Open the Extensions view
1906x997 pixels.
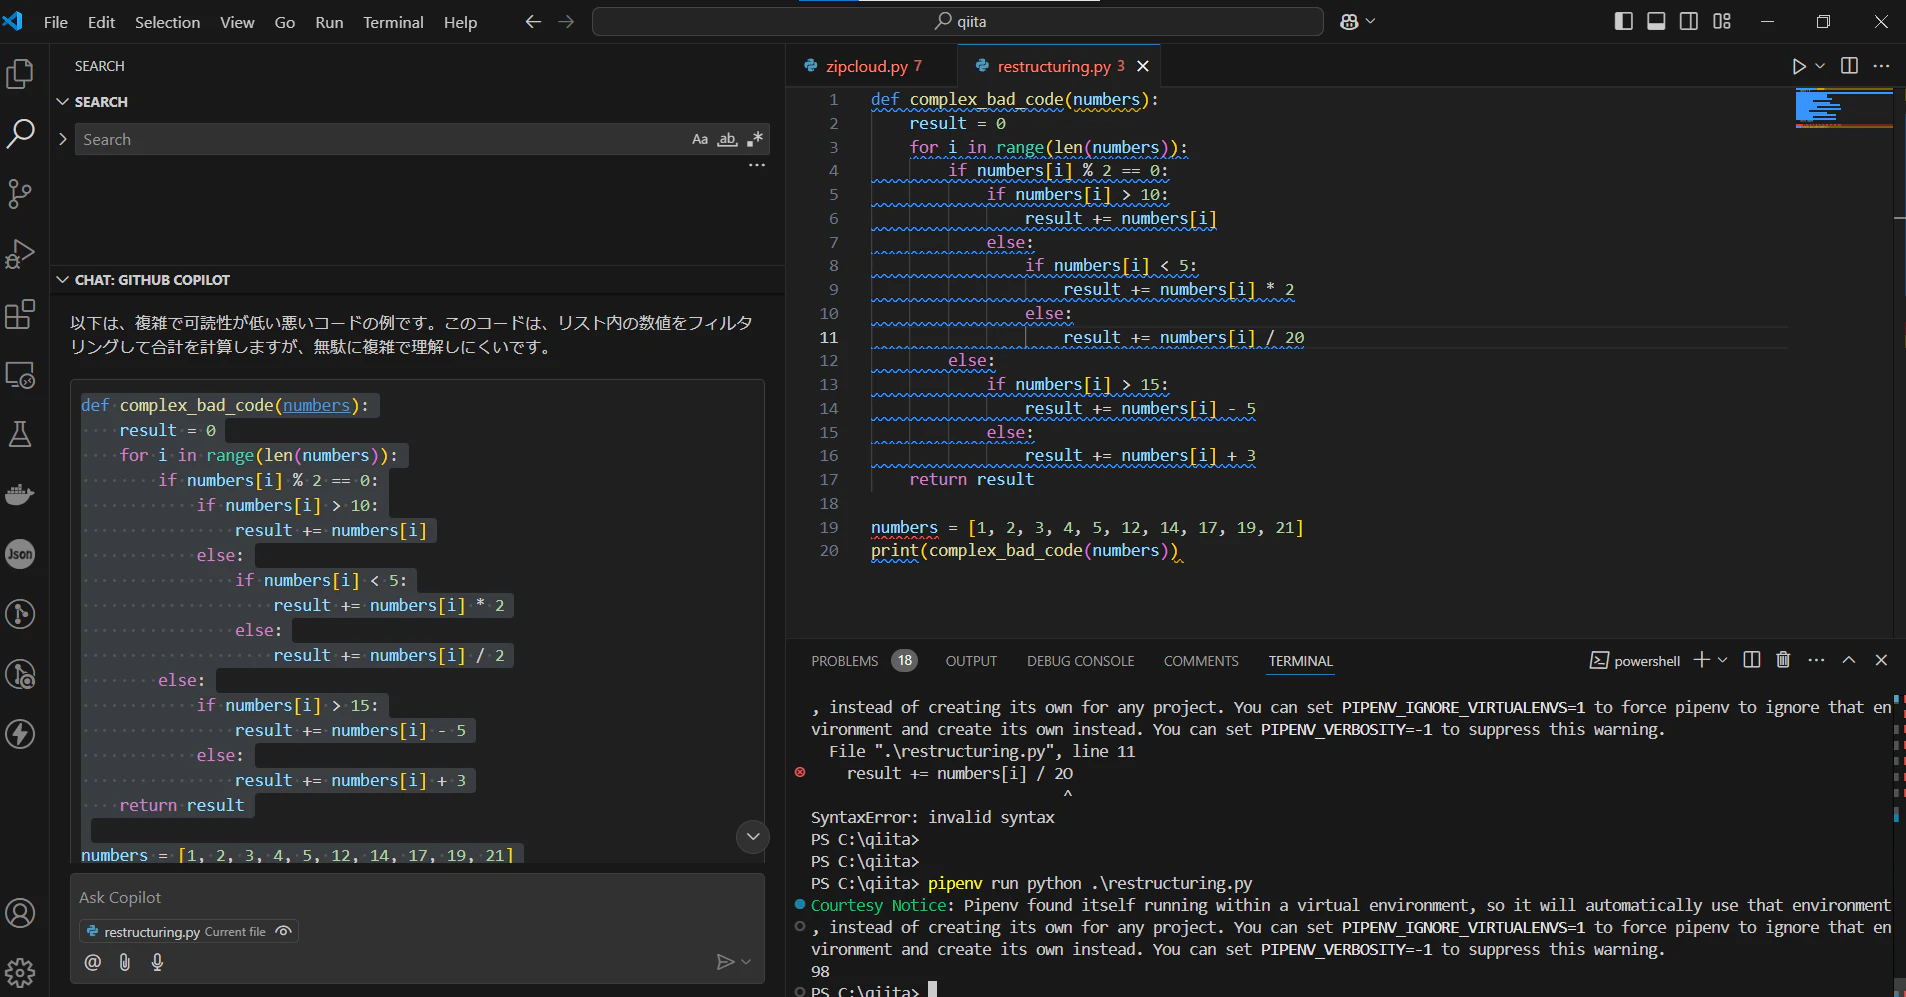click(20, 314)
